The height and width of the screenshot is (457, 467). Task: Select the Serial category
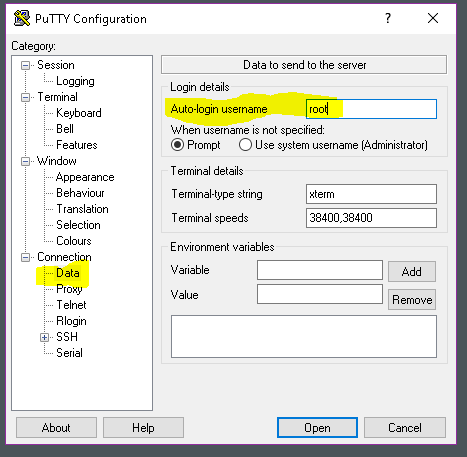tap(69, 353)
